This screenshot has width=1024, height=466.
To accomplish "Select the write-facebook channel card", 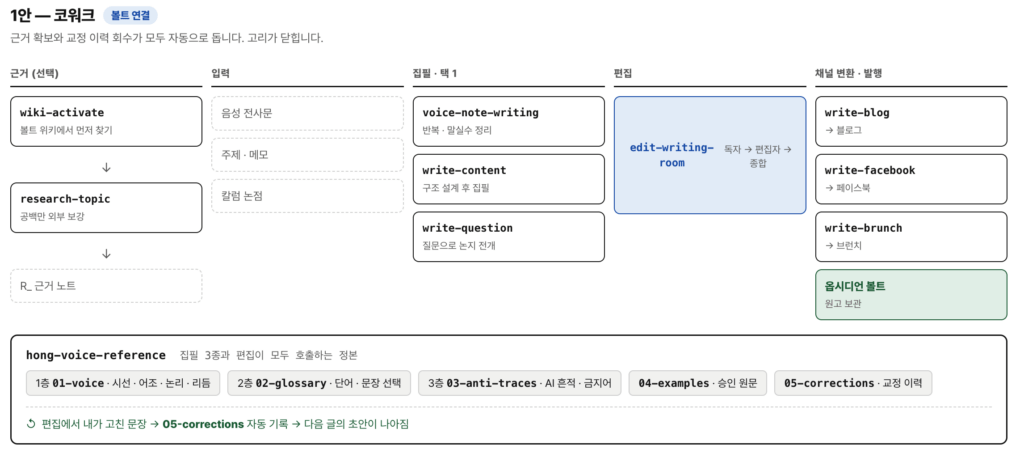I will 911,179.
